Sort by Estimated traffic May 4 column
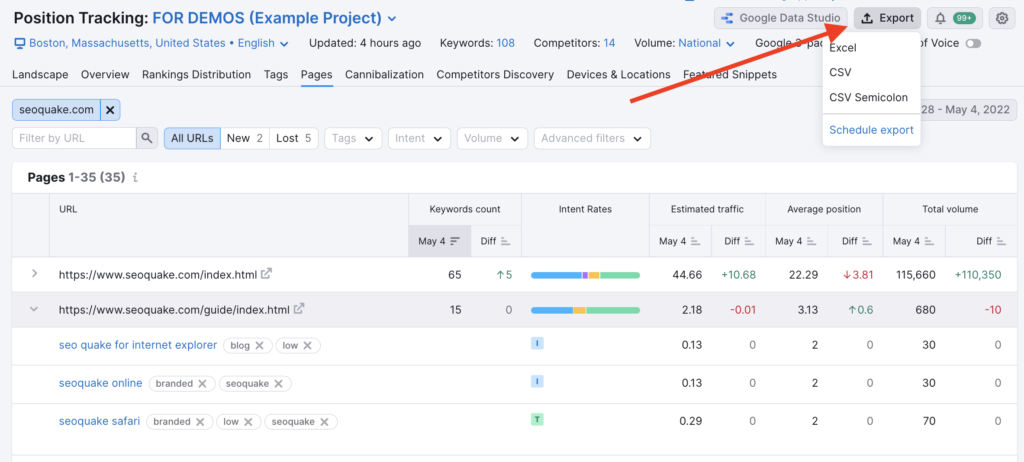Viewport: 1024px width, 462px height. [680, 241]
